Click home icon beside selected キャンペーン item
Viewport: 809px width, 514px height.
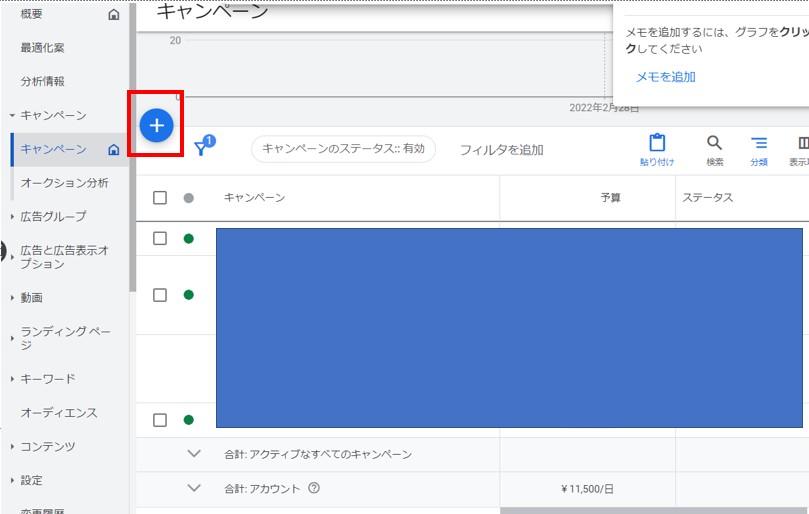coord(114,150)
